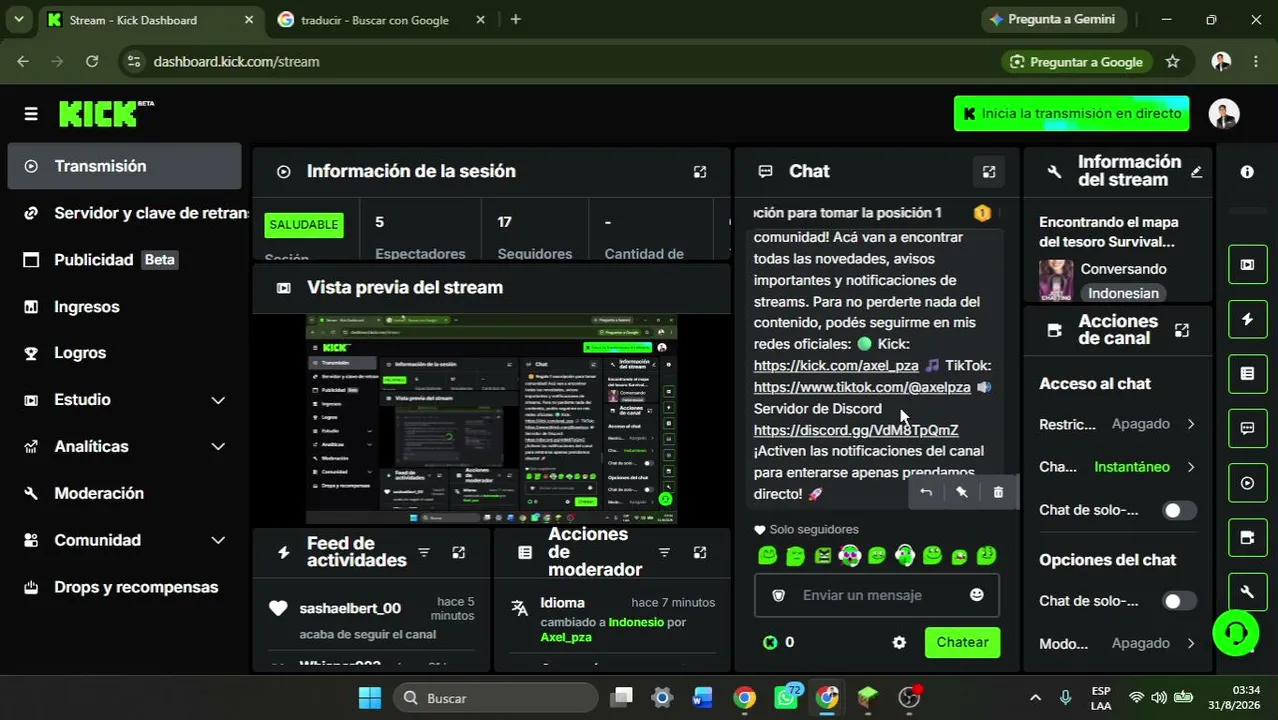Click the Chatear button
Screen dimensions: 1278x720
pos(962,643)
